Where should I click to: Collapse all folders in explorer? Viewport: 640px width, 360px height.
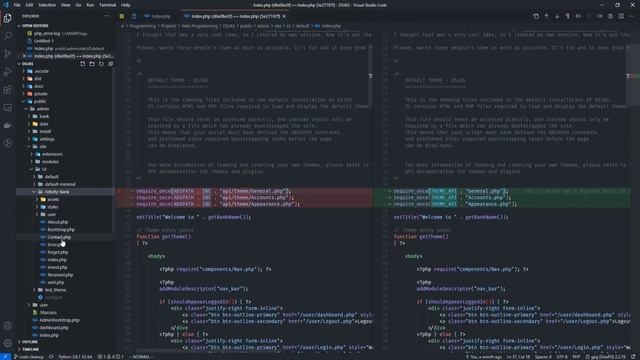110,64
